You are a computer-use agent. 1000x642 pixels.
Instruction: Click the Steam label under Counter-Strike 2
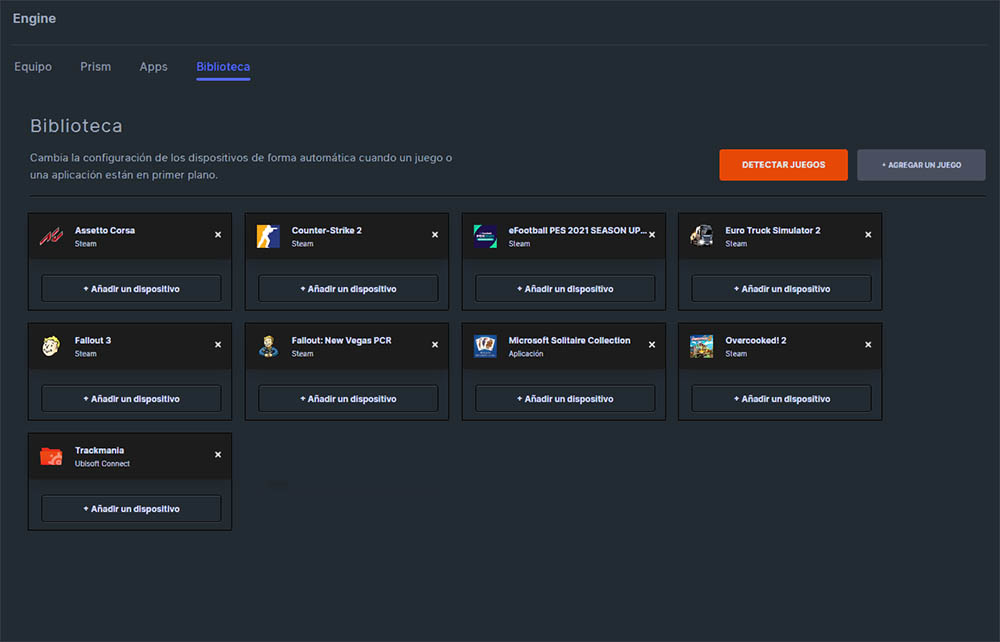click(302, 244)
